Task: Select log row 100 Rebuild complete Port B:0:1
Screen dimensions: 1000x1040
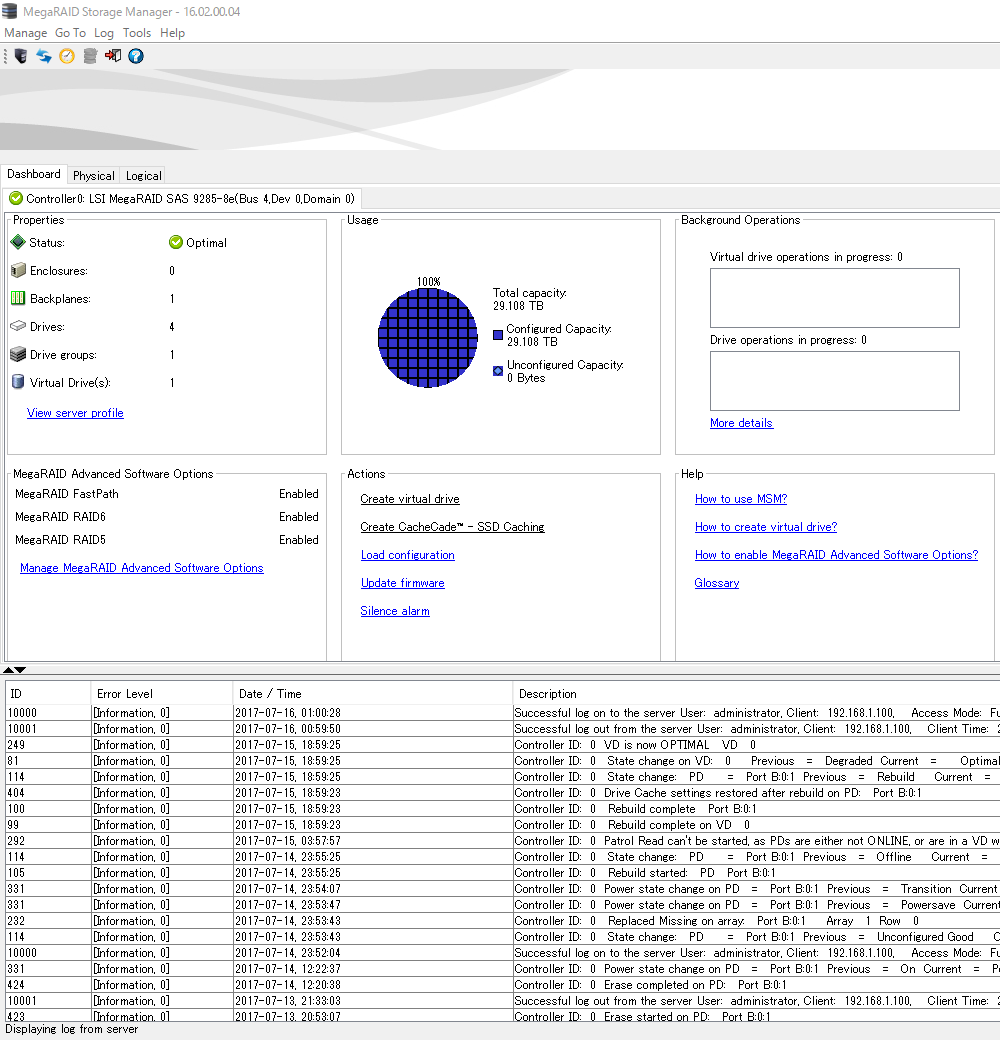Action: point(503,809)
